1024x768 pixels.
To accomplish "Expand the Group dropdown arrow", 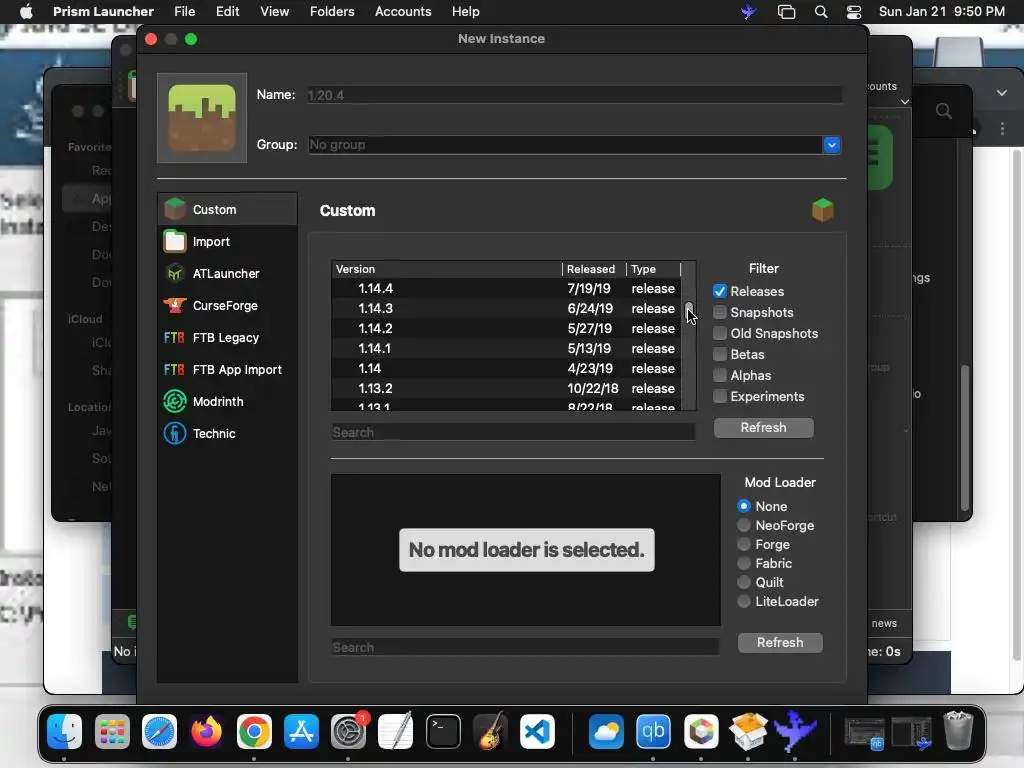I will pos(831,144).
